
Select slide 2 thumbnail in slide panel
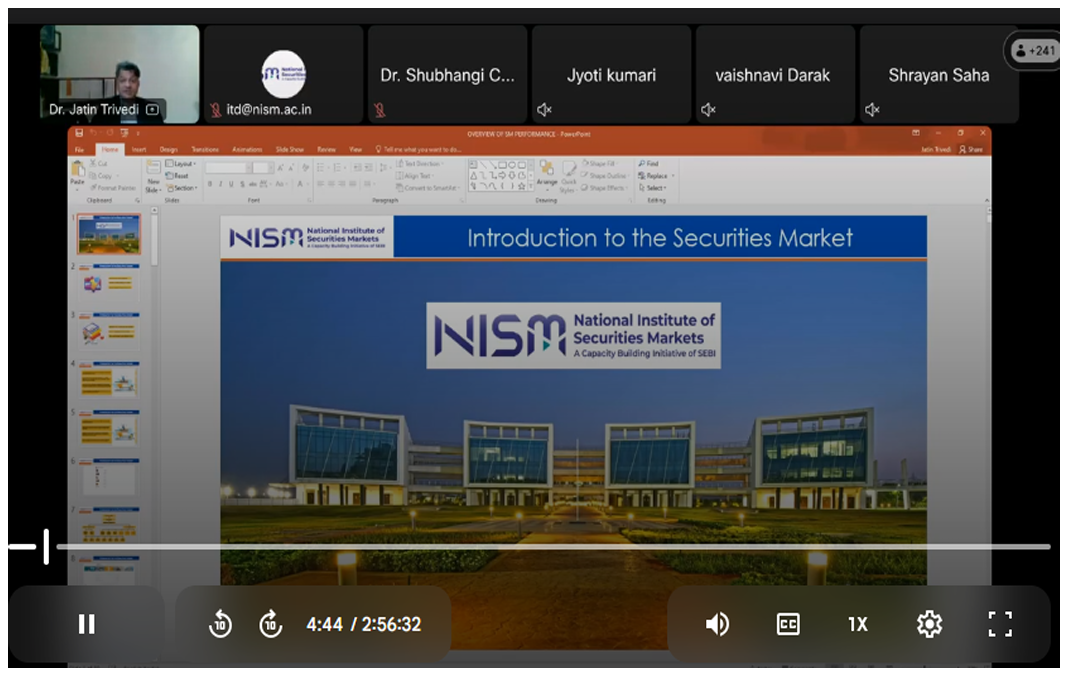click(109, 283)
